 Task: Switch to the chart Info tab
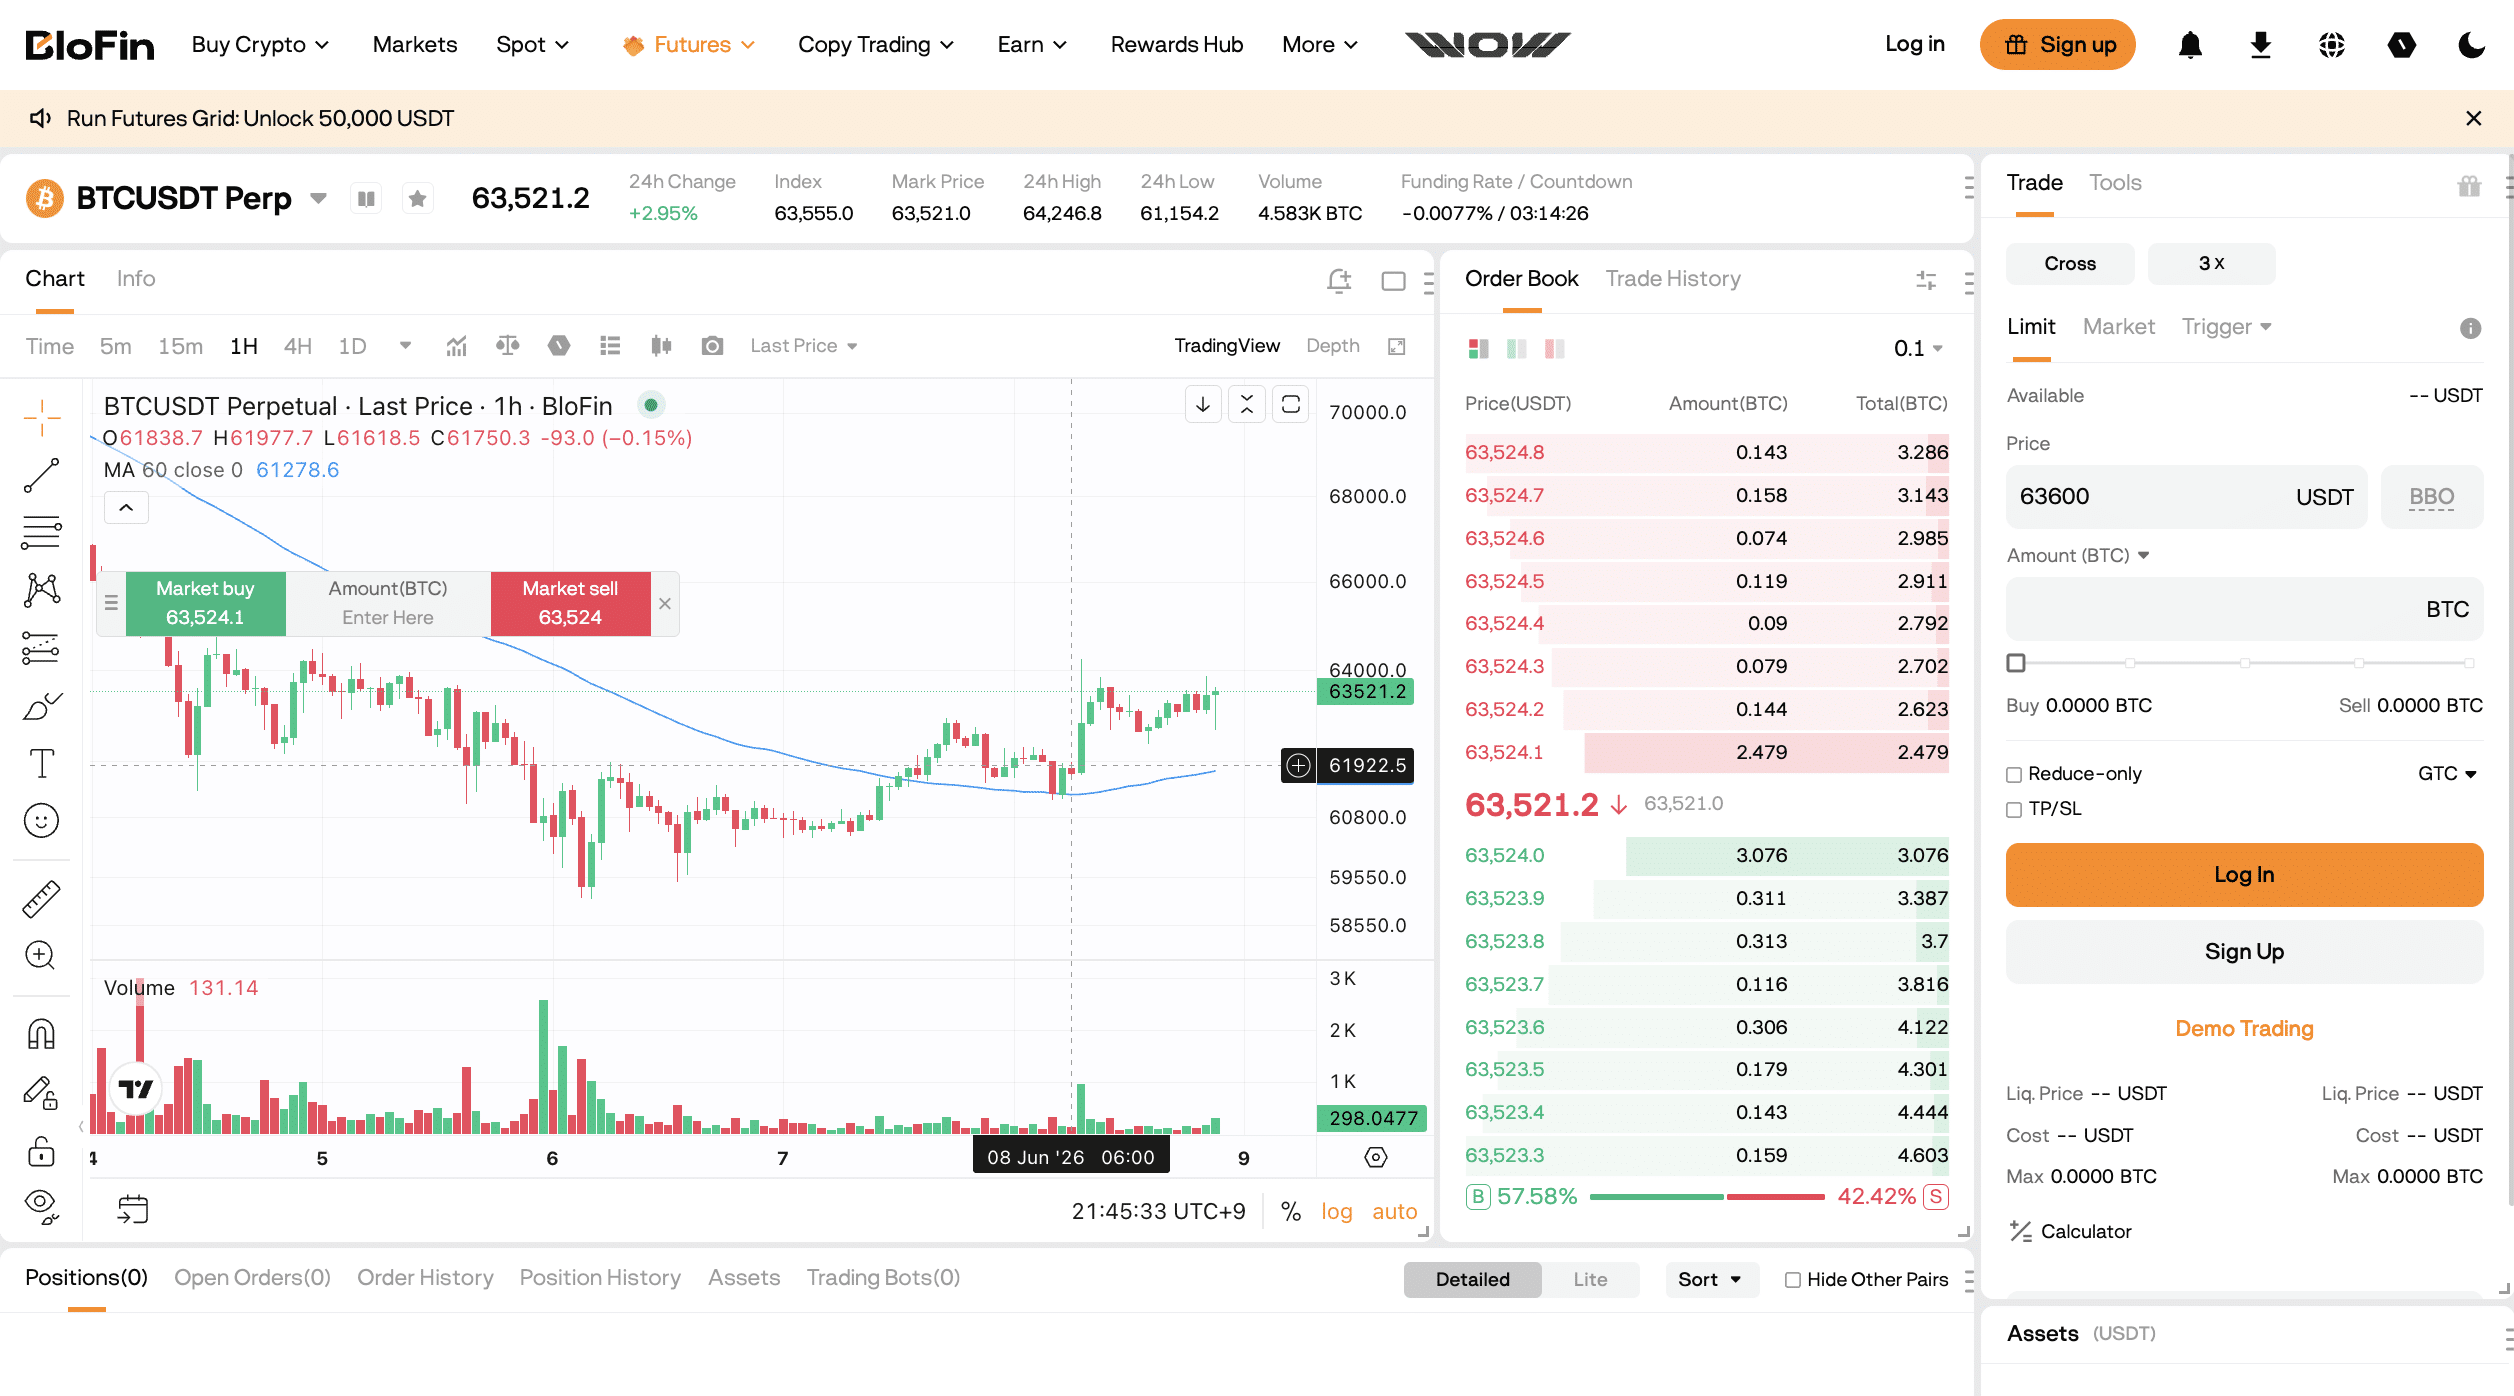136,279
